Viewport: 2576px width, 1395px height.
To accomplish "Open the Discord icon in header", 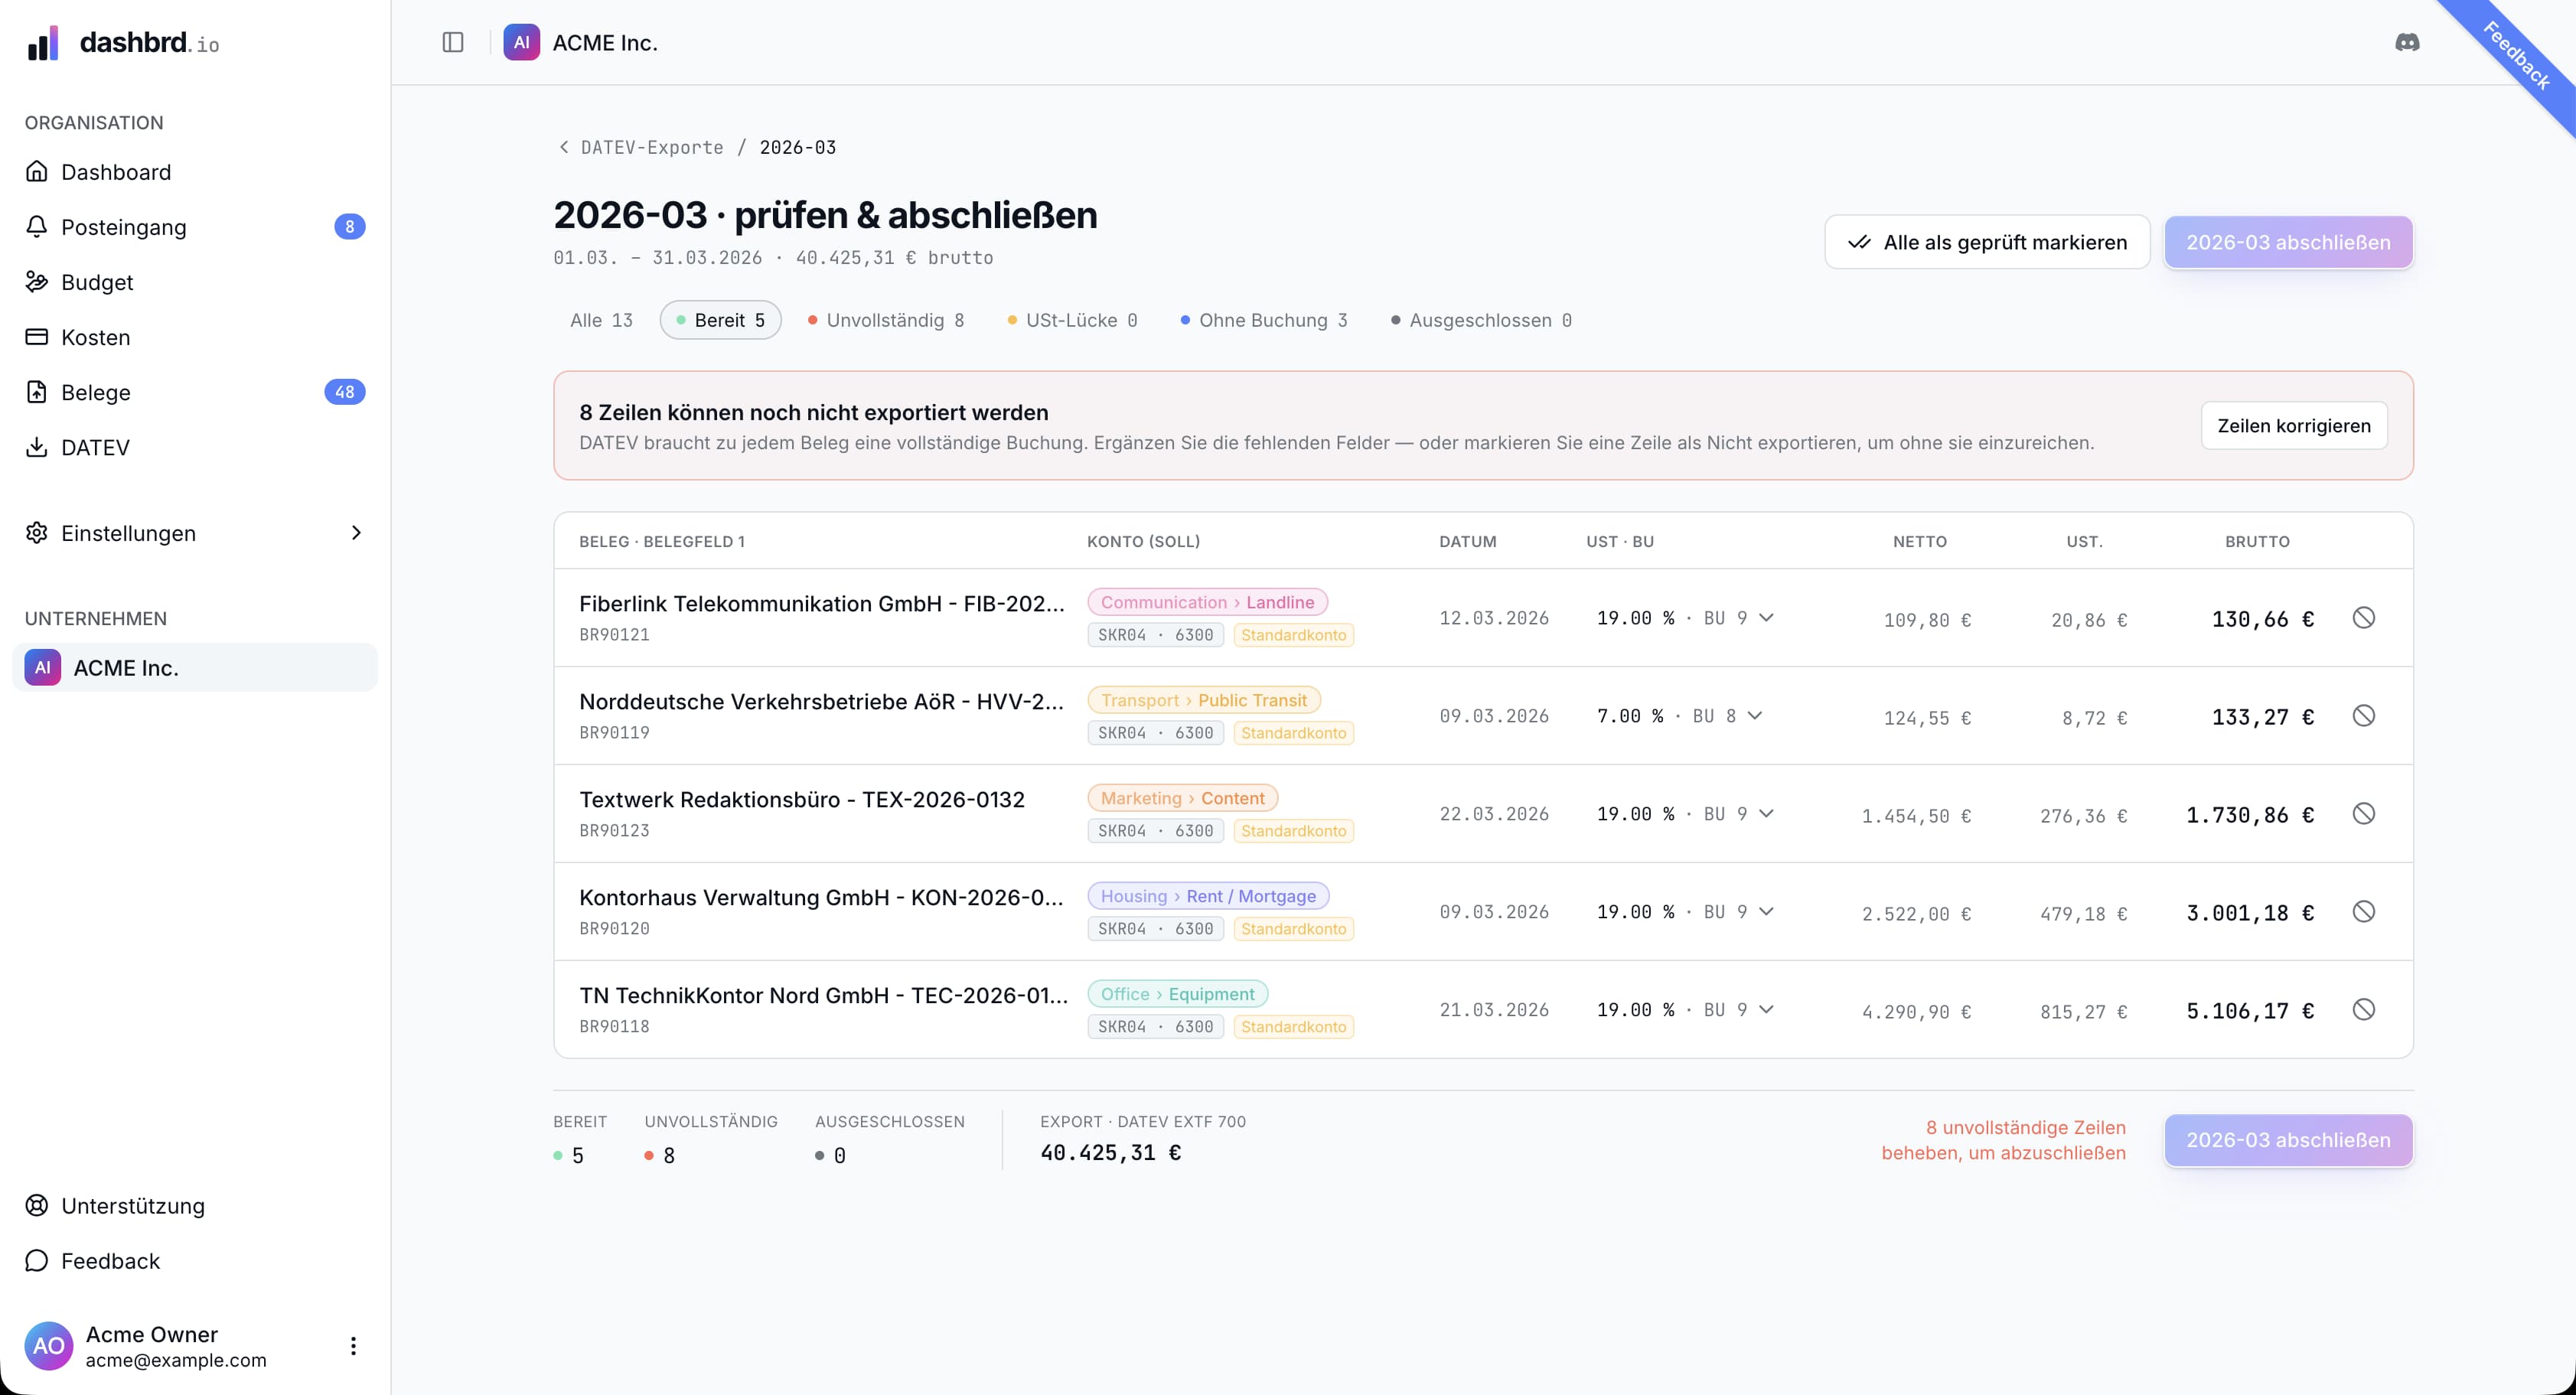I will (2407, 42).
